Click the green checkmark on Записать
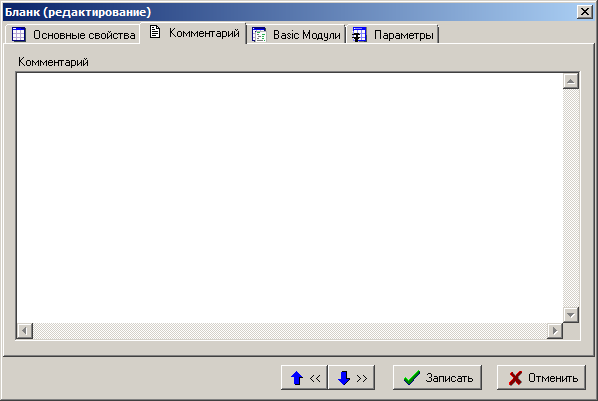The height and width of the screenshot is (401, 598). (412, 378)
